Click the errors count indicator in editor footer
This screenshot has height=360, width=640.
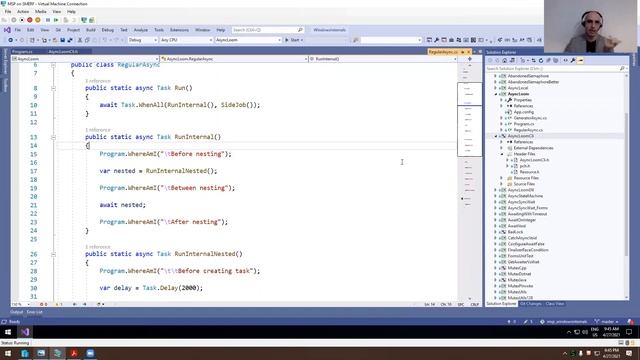click(43, 304)
